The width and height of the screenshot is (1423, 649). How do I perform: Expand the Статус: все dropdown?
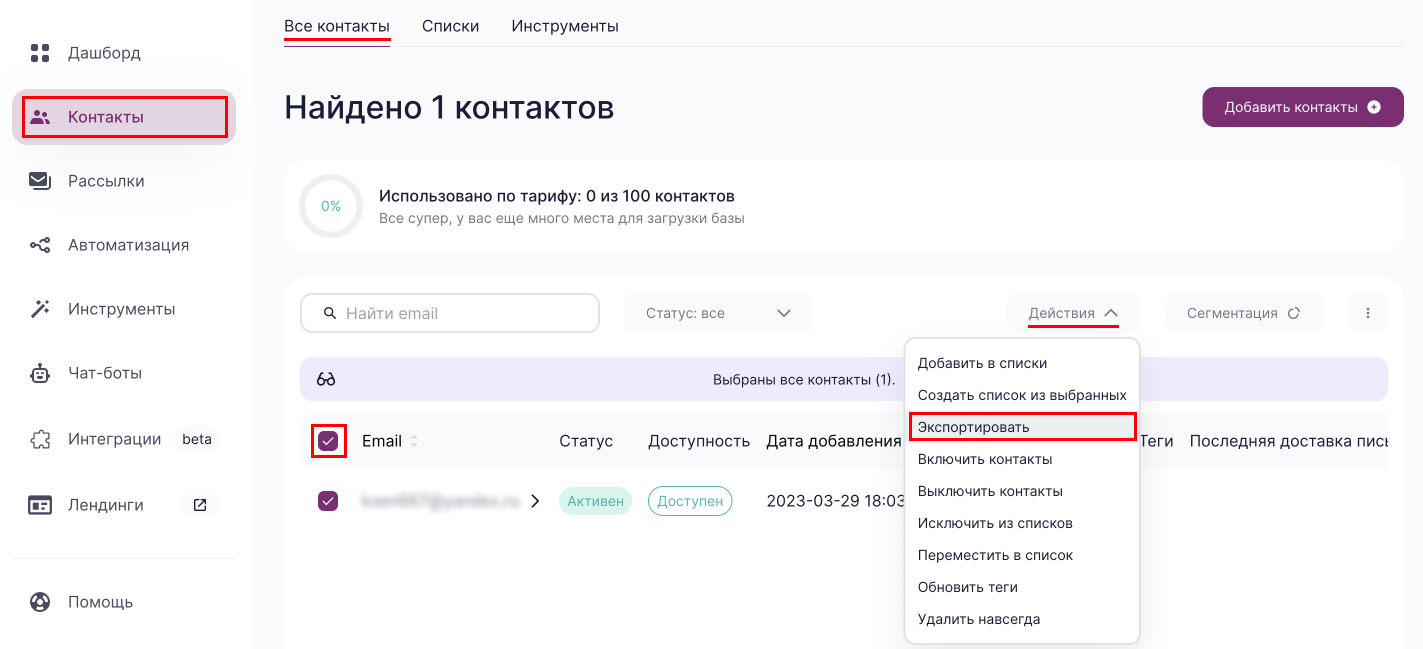pos(719,313)
